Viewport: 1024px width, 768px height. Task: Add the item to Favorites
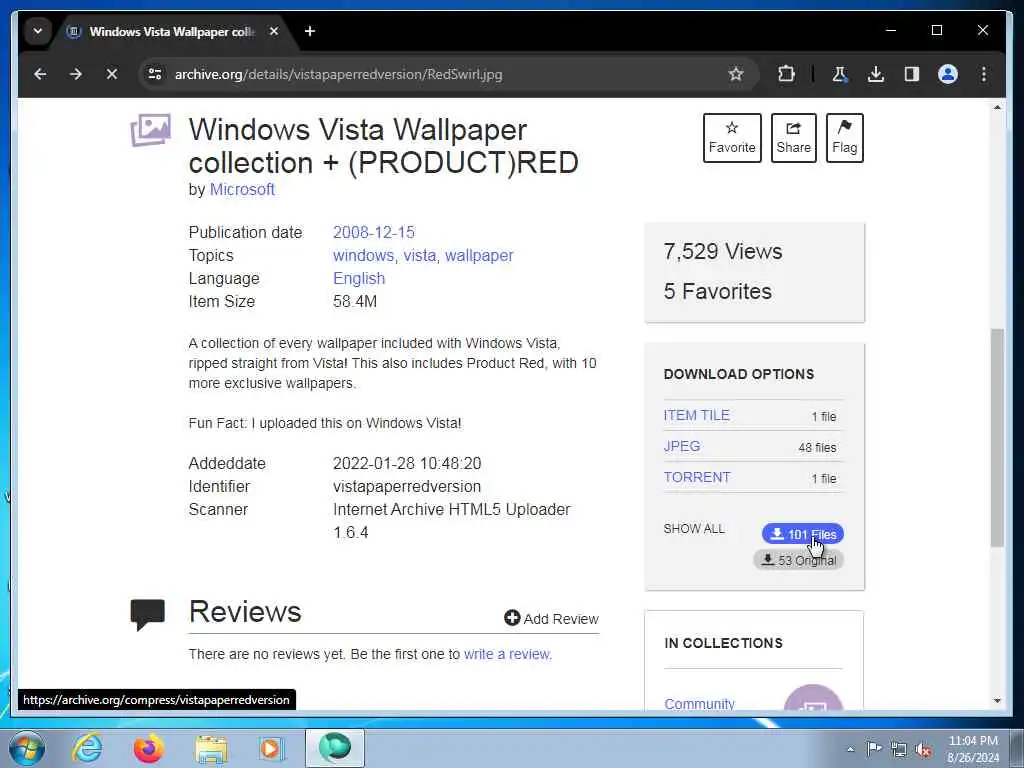point(732,138)
